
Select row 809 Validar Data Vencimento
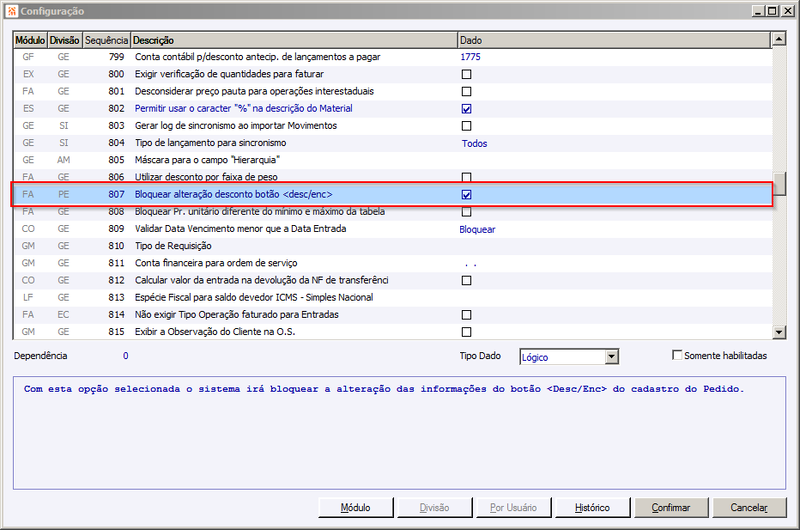pos(392,229)
